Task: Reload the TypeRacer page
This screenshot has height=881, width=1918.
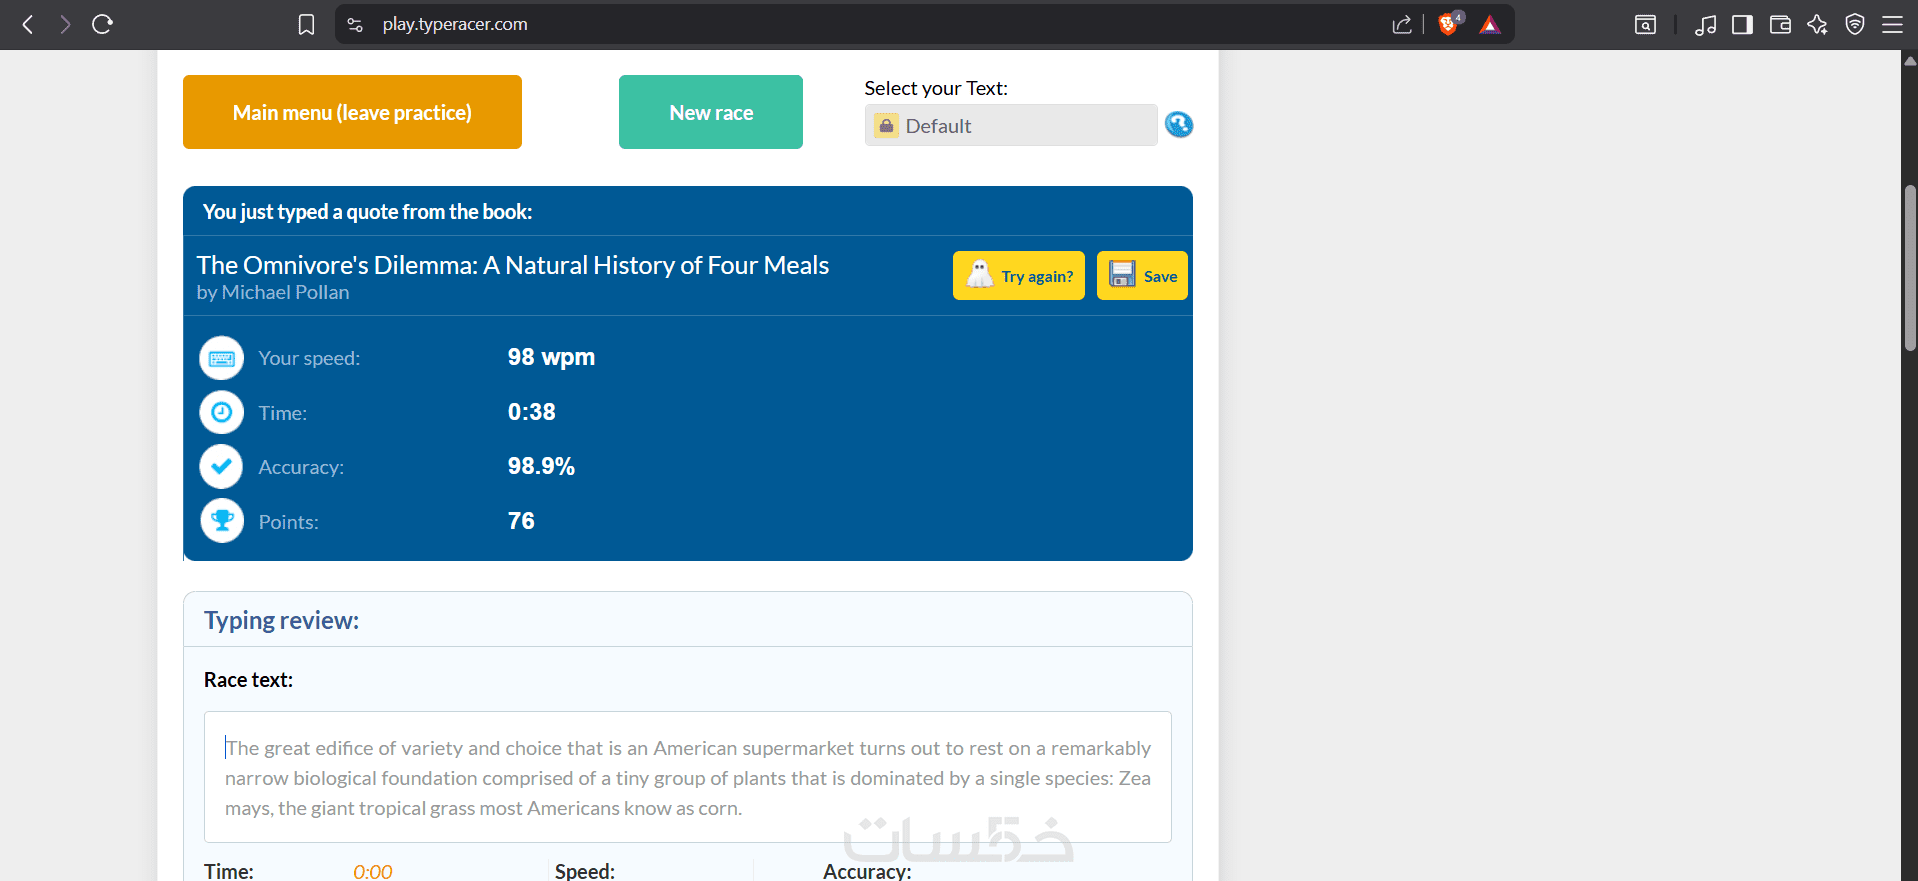Action: [102, 24]
